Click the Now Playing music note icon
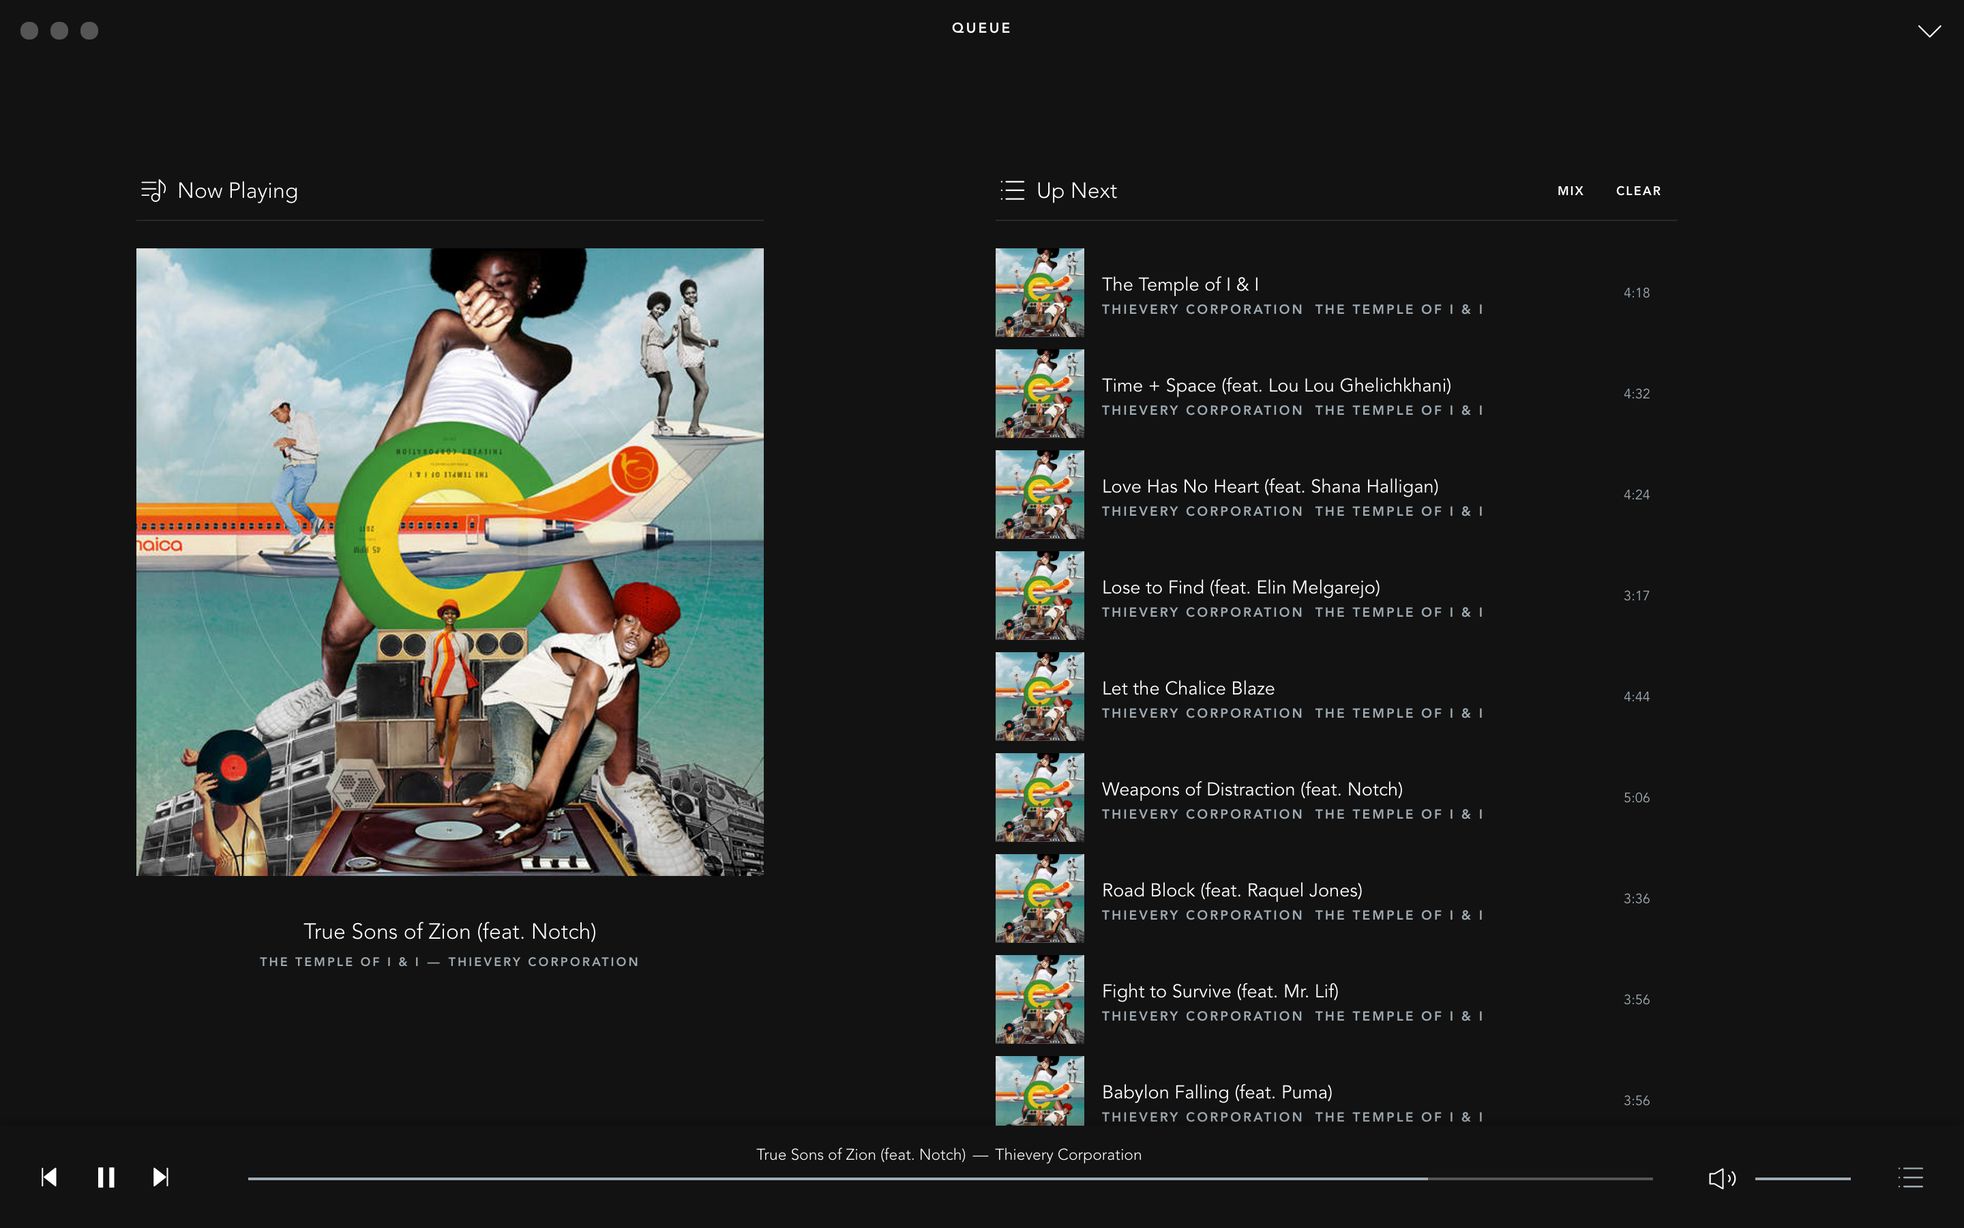This screenshot has width=1964, height=1228. click(153, 190)
